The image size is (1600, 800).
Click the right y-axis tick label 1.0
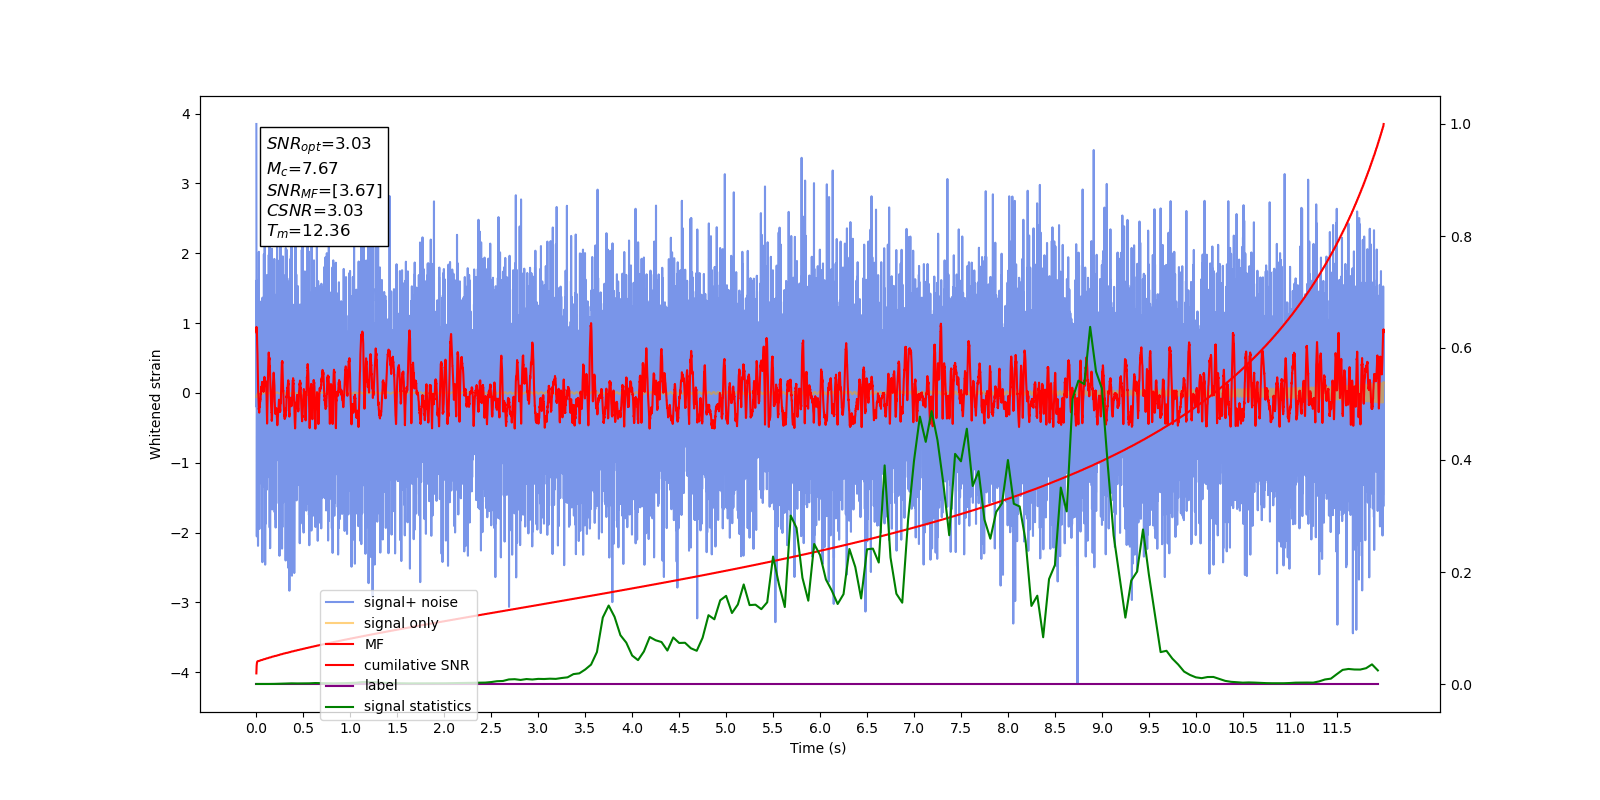[x=1461, y=124]
